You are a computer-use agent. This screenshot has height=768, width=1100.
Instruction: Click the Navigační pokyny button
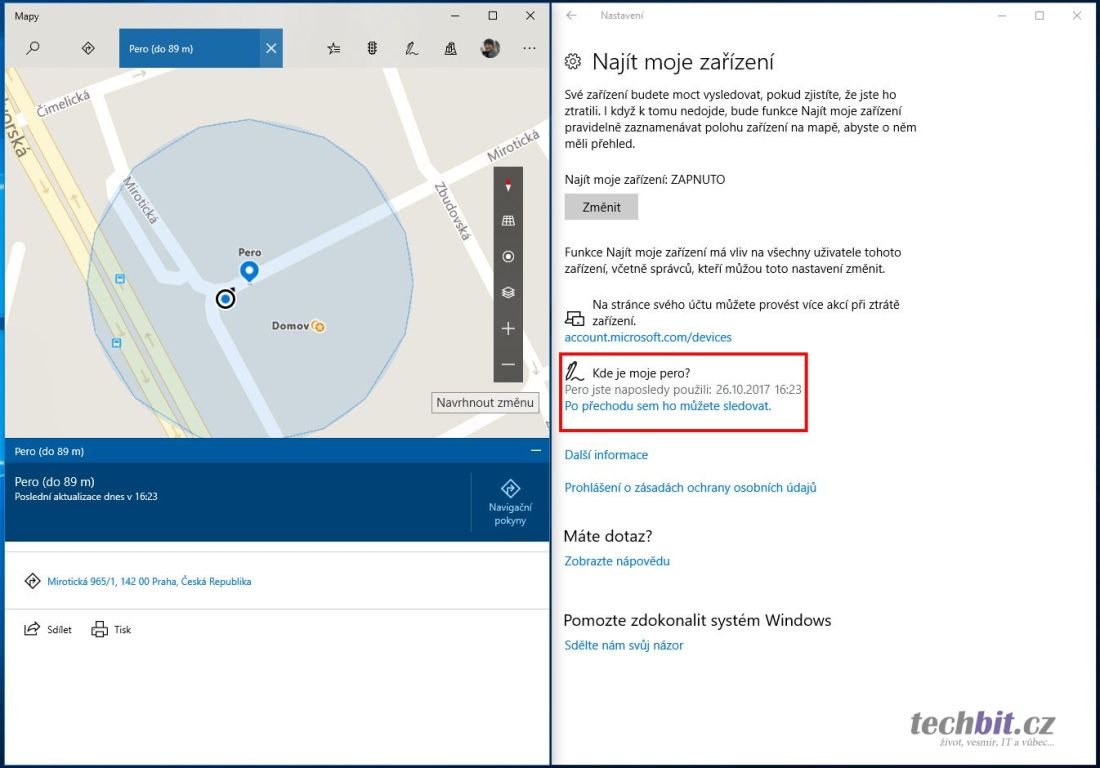tap(510, 501)
